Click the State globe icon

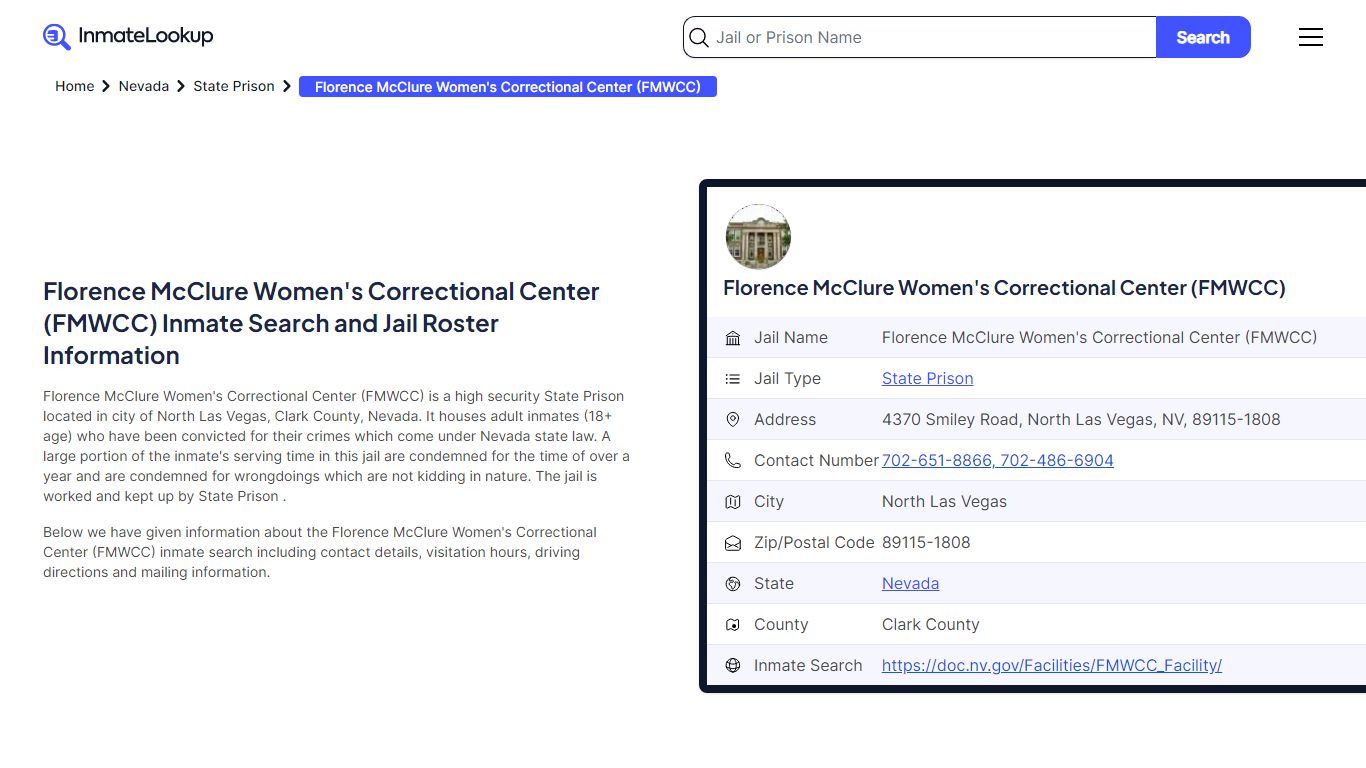pos(733,584)
